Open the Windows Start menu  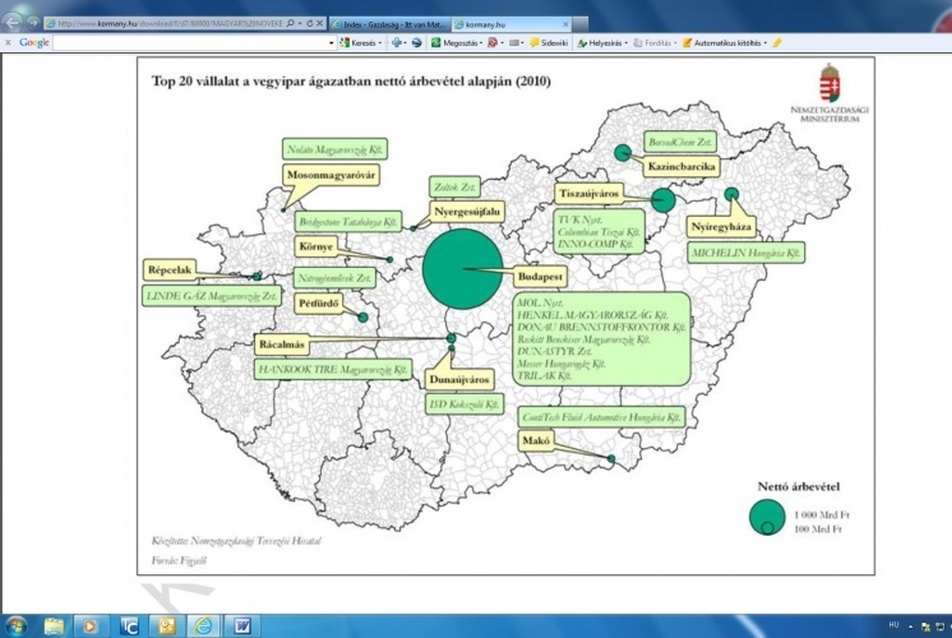[16, 626]
